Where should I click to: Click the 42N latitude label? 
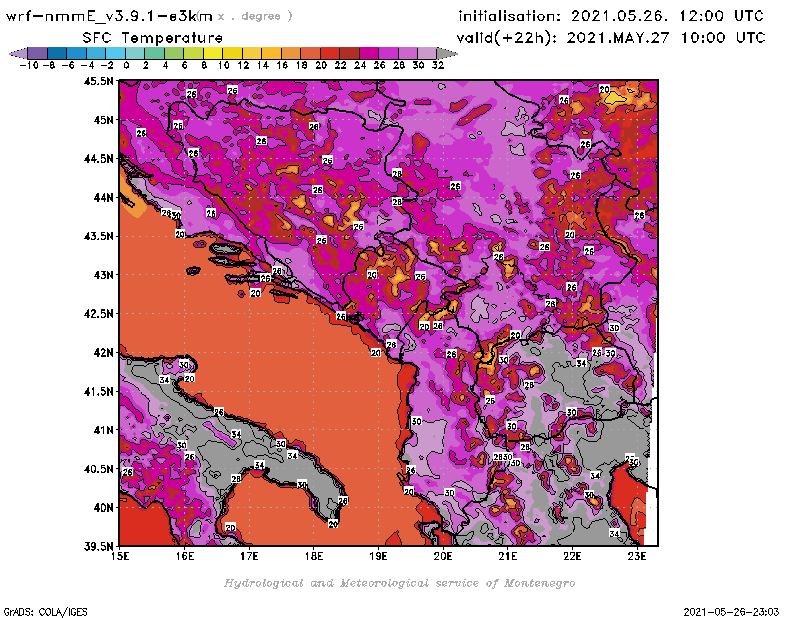tap(103, 353)
